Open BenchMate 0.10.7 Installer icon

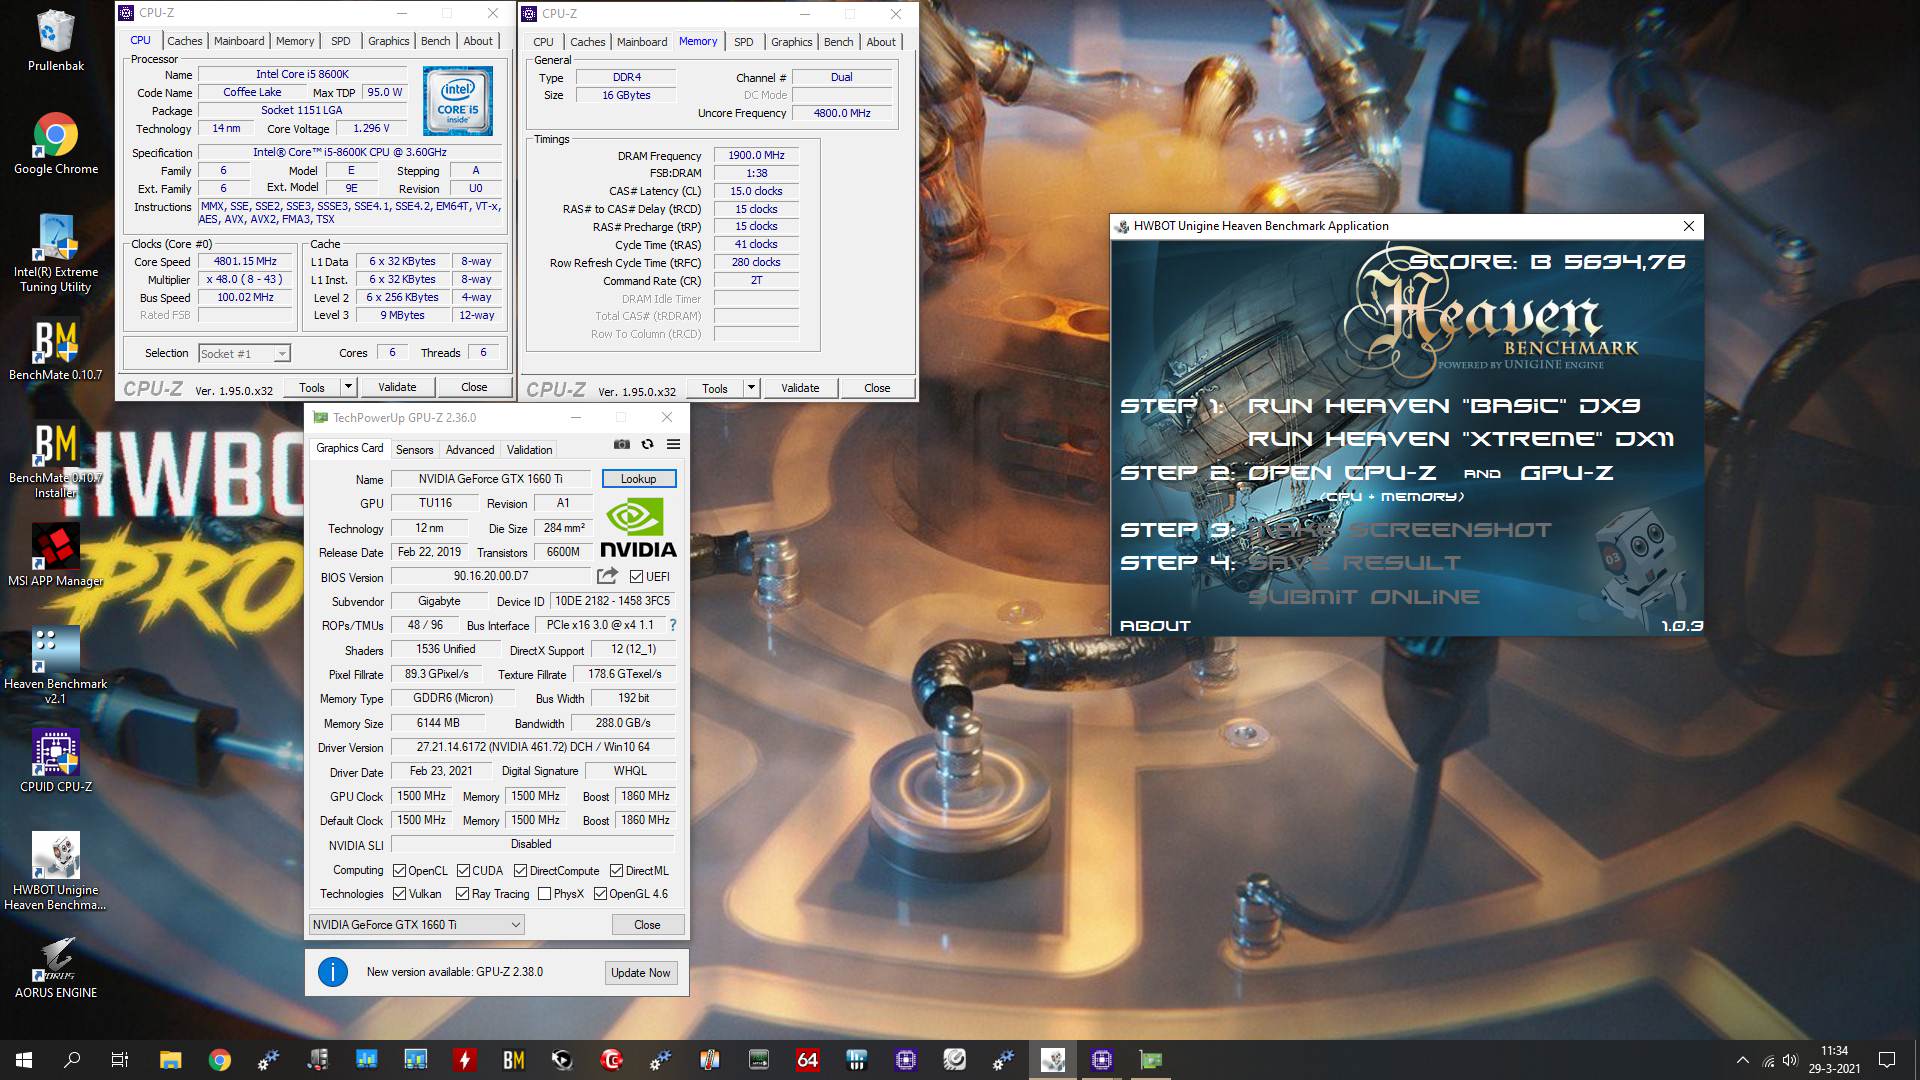pyautogui.click(x=56, y=461)
